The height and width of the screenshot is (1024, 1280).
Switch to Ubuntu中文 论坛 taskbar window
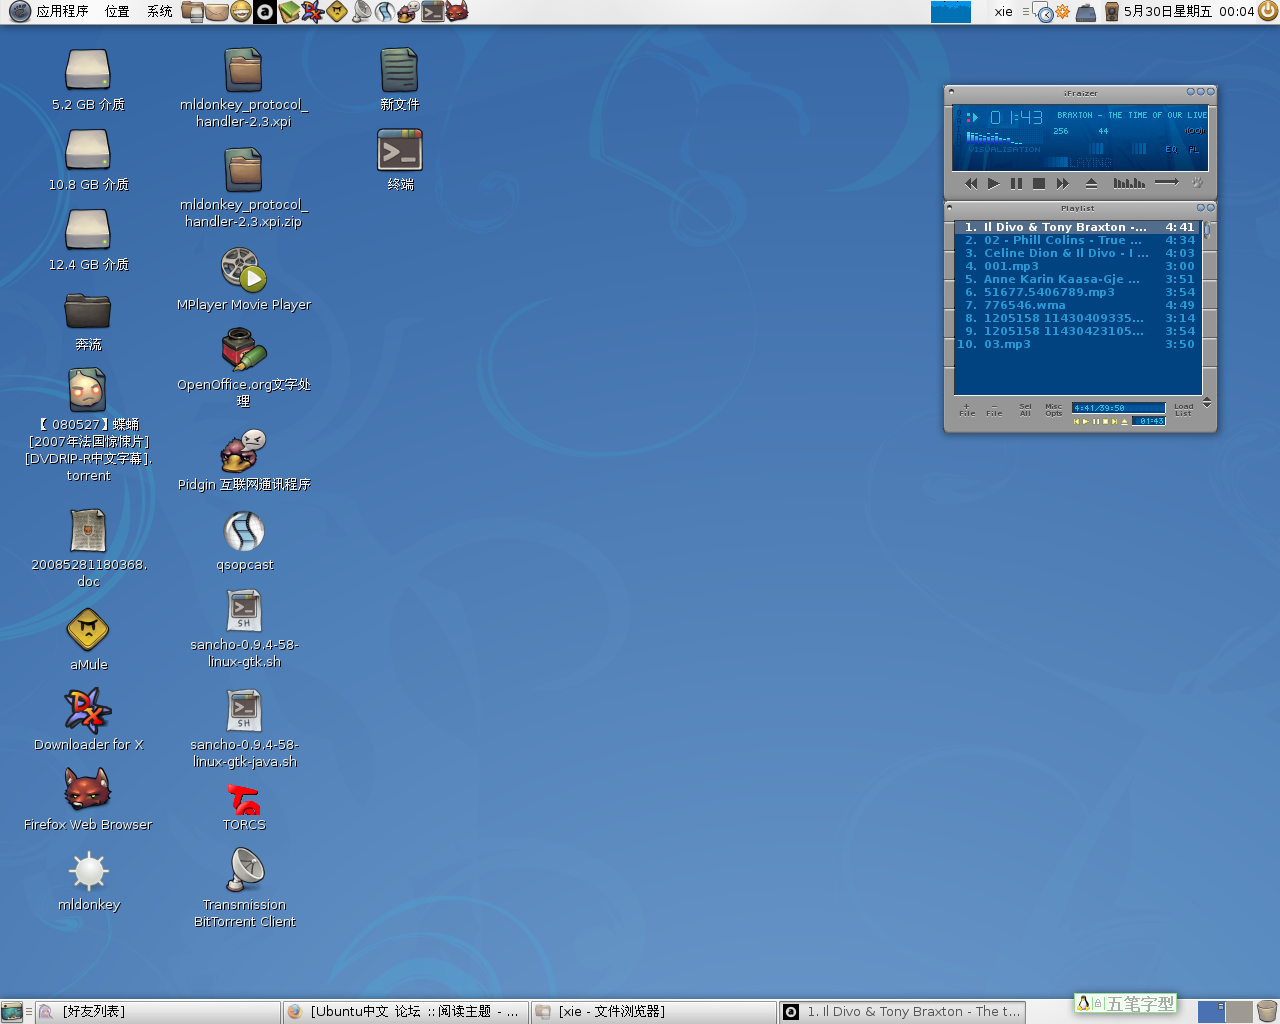coord(405,1012)
